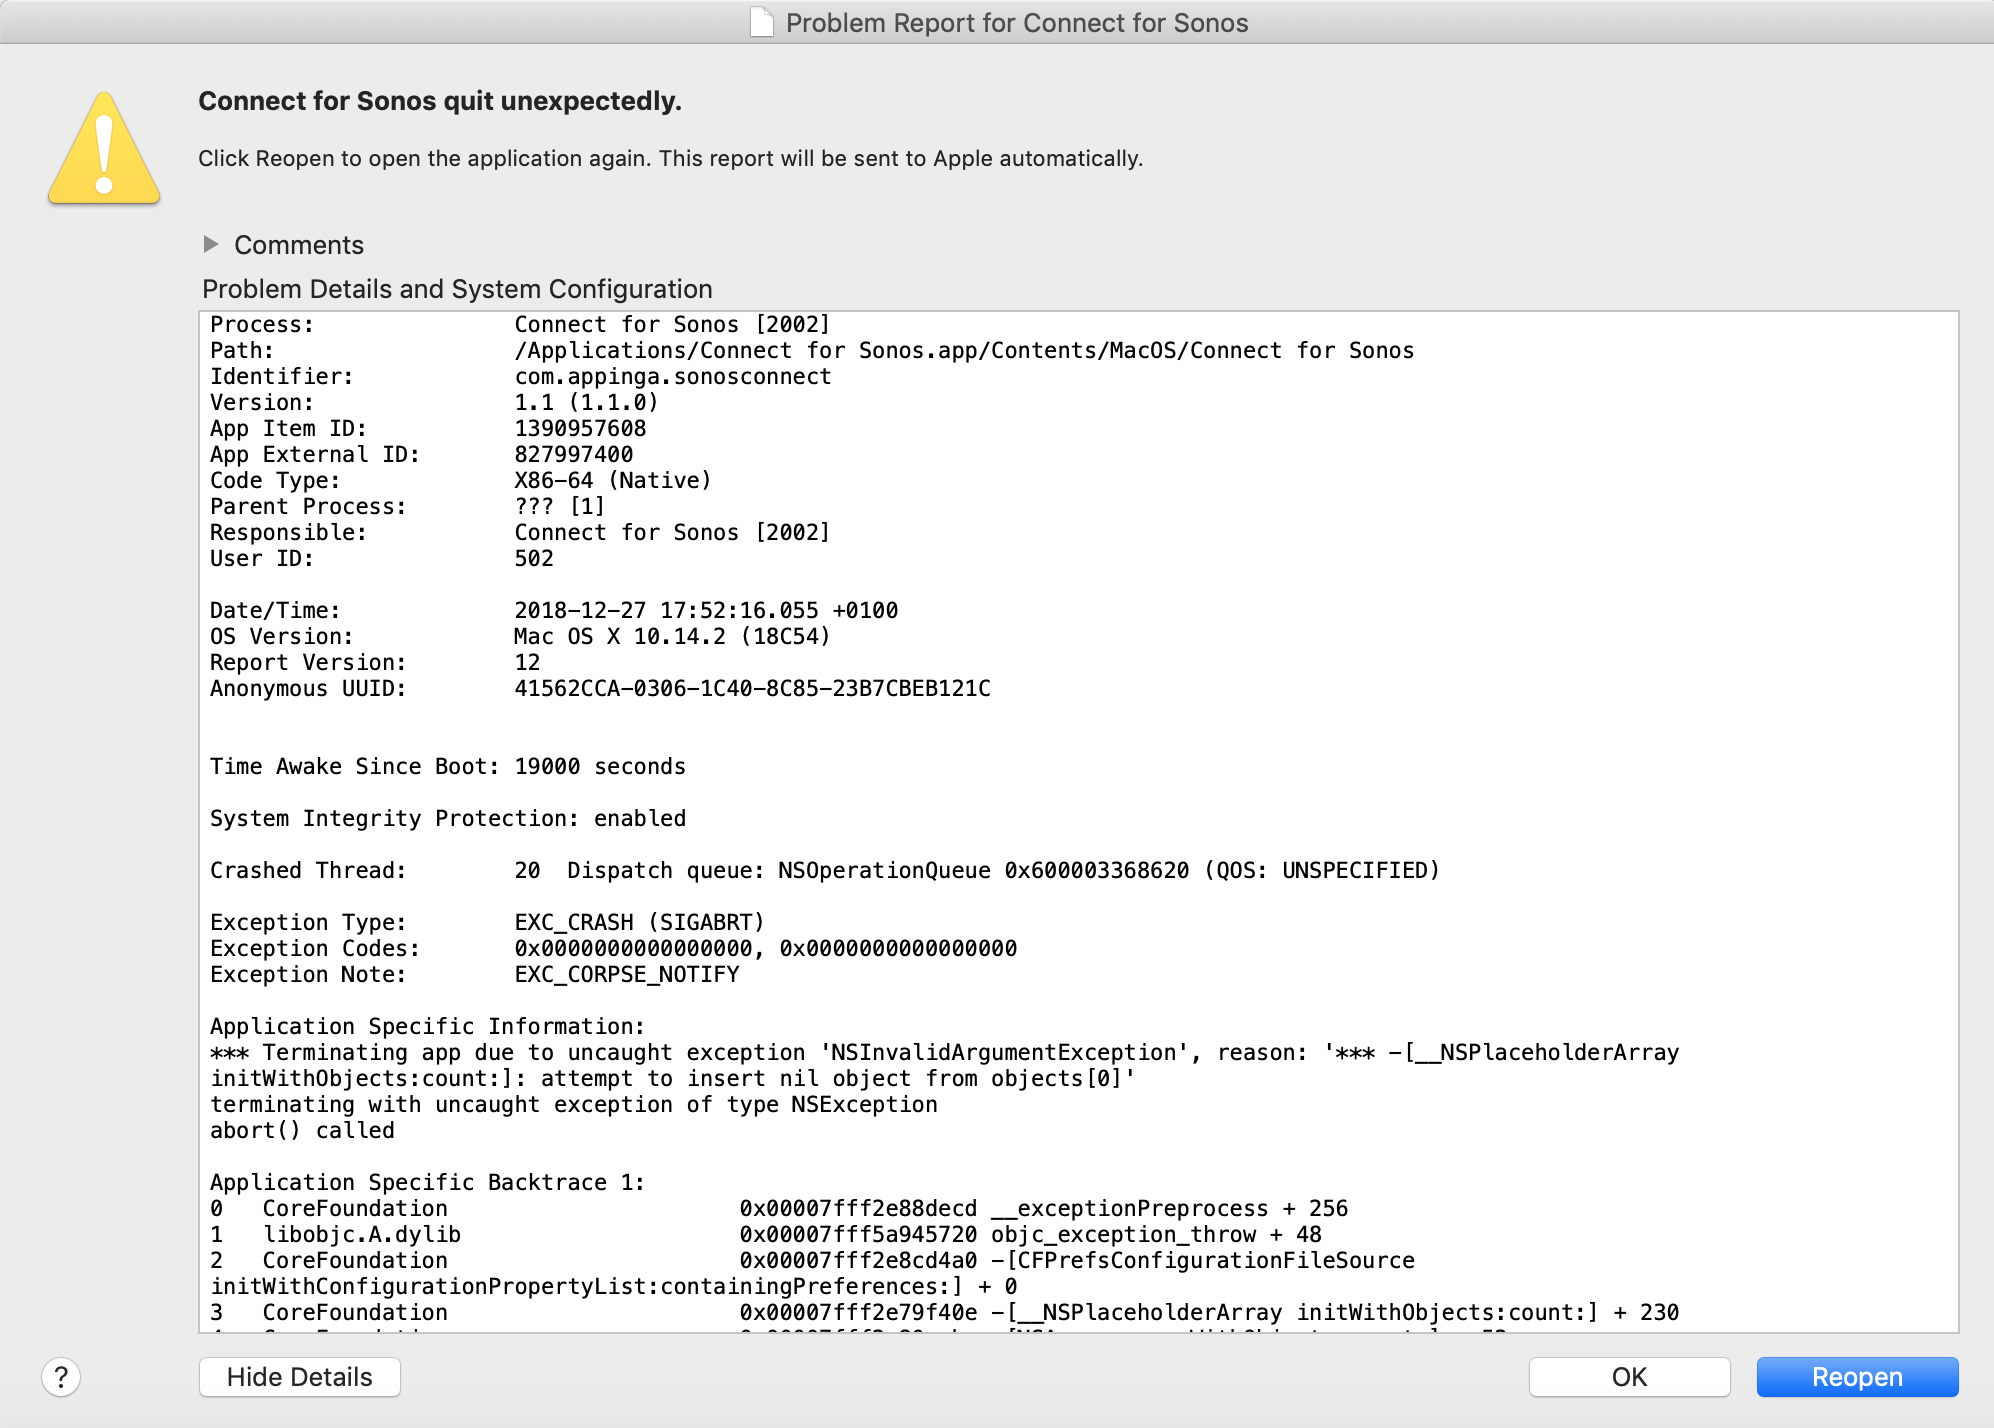This screenshot has height=1428, width=1994.
Task: Click Hide Details button
Action: 300,1377
